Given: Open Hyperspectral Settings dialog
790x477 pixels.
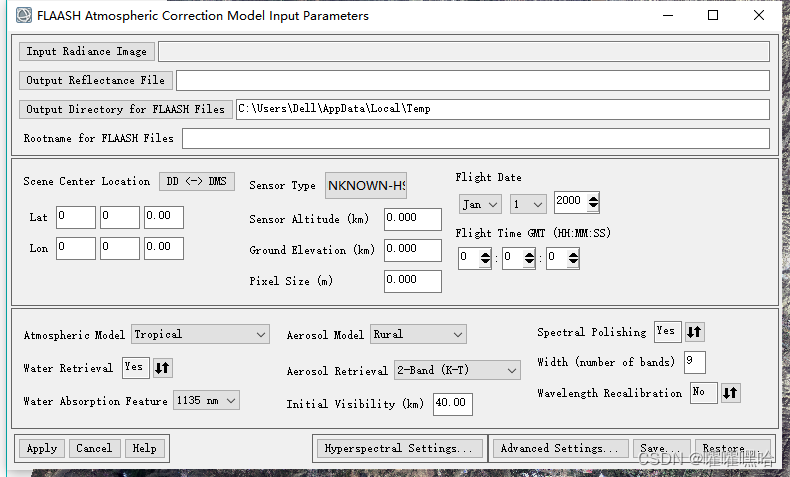Looking at the screenshot, I should coord(399,448).
